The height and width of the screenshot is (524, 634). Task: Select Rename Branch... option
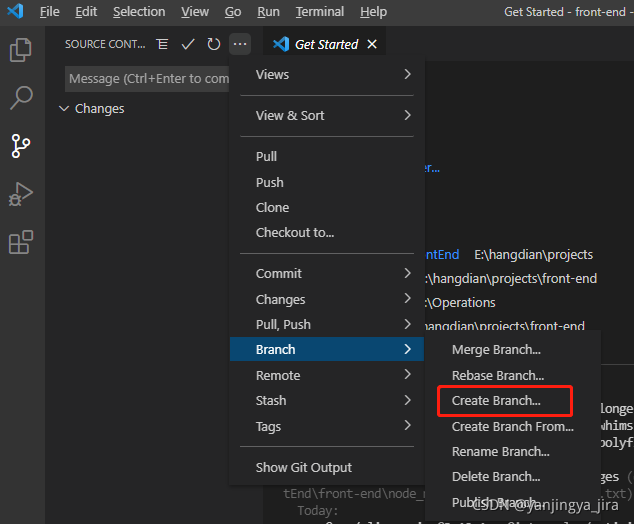[513, 451]
